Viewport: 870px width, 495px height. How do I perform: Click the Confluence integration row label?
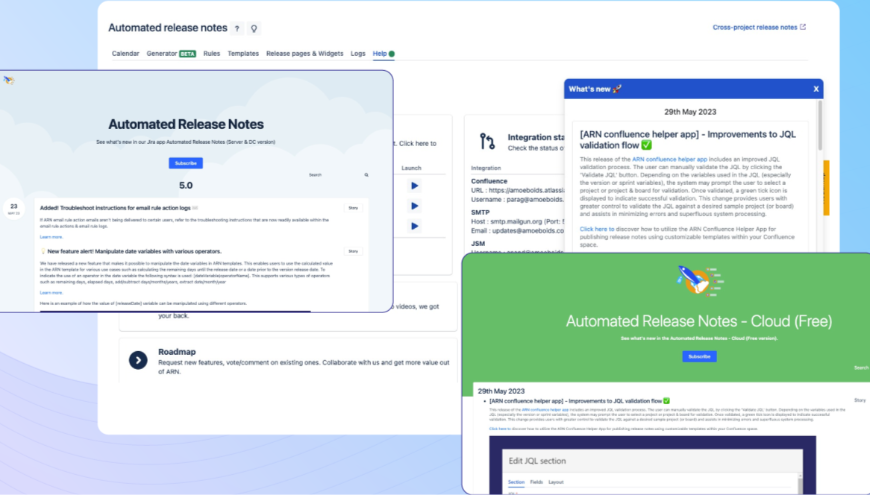point(489,181)
